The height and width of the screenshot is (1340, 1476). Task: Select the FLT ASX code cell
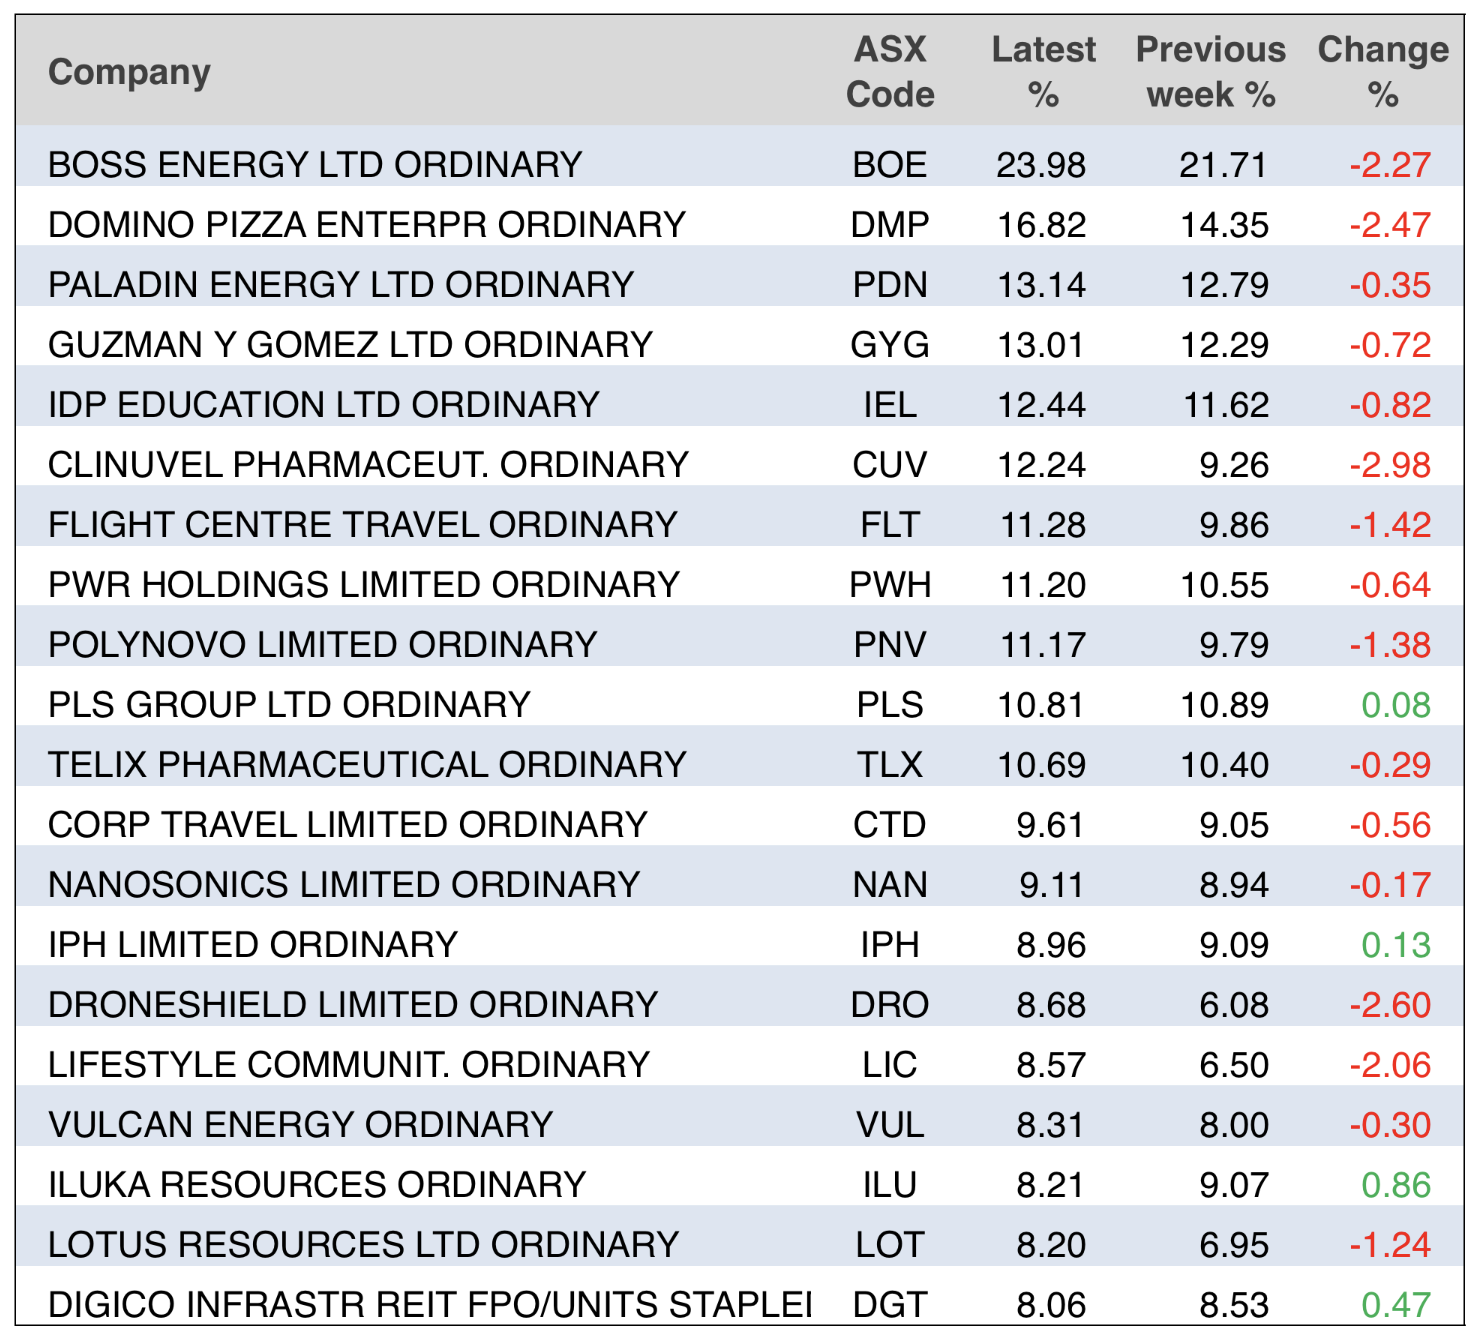pos(890,525)
